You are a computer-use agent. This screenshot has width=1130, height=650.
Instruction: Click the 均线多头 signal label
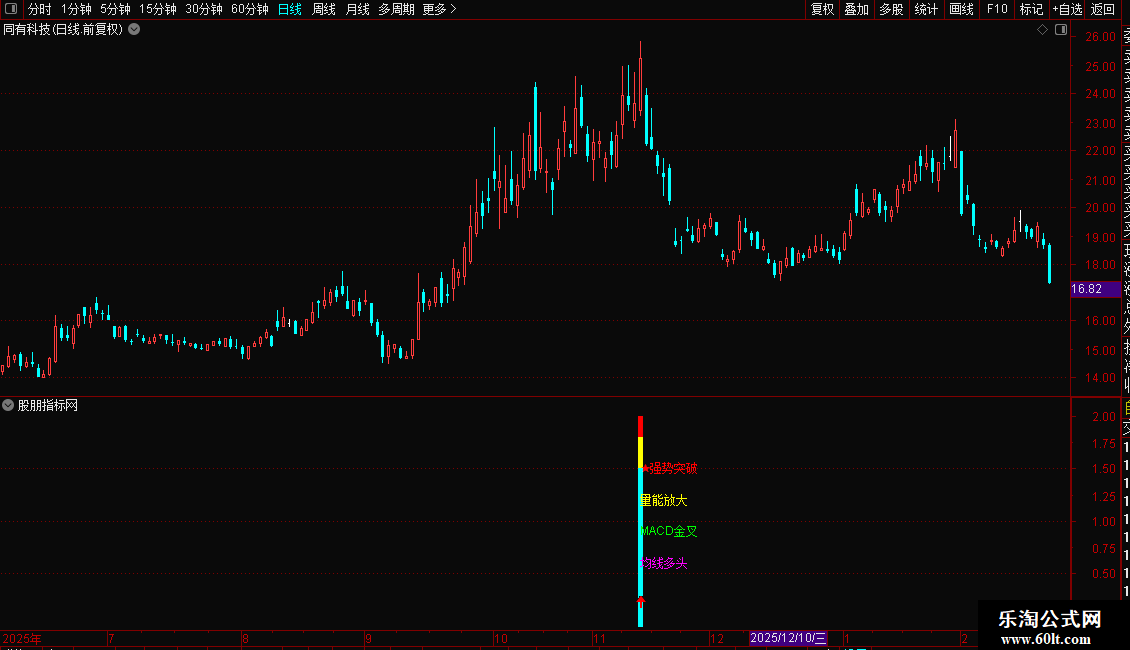[664, 563]
